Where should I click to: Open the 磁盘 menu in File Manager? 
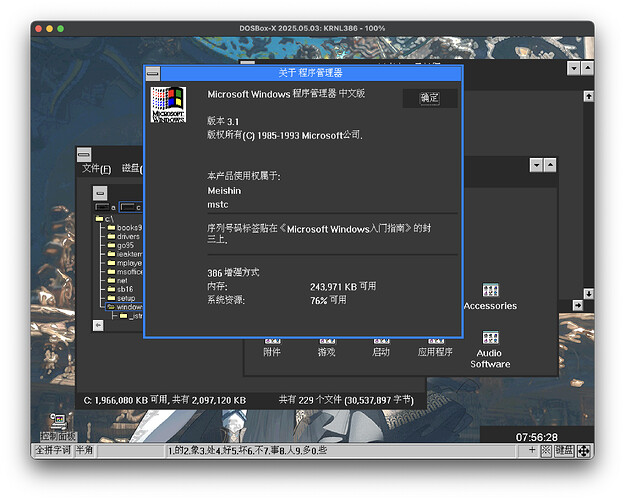[132, 169]
